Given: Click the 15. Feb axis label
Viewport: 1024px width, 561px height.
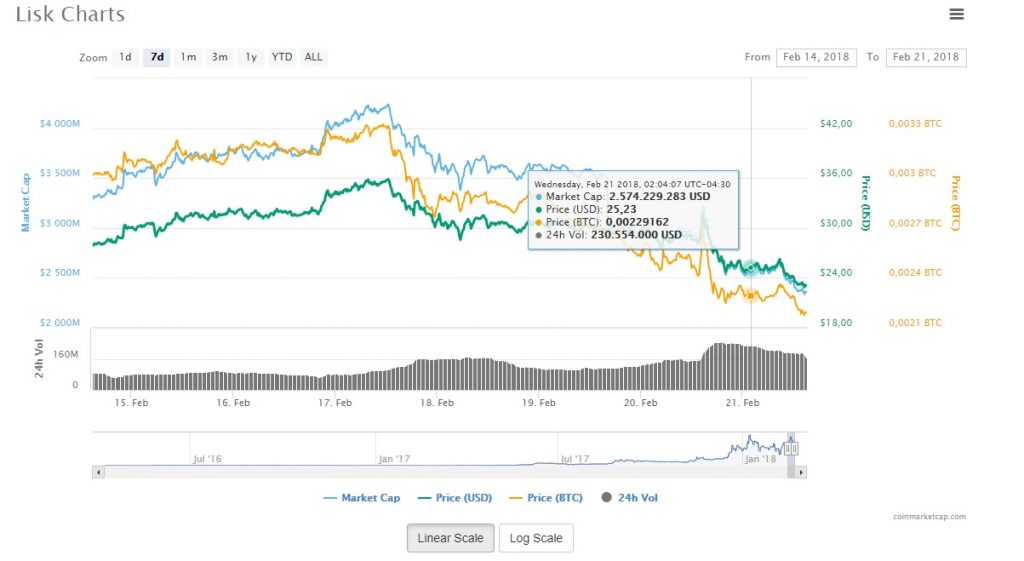Looking at the screenshot, I should pyautogui.click(x=131, y=403).
